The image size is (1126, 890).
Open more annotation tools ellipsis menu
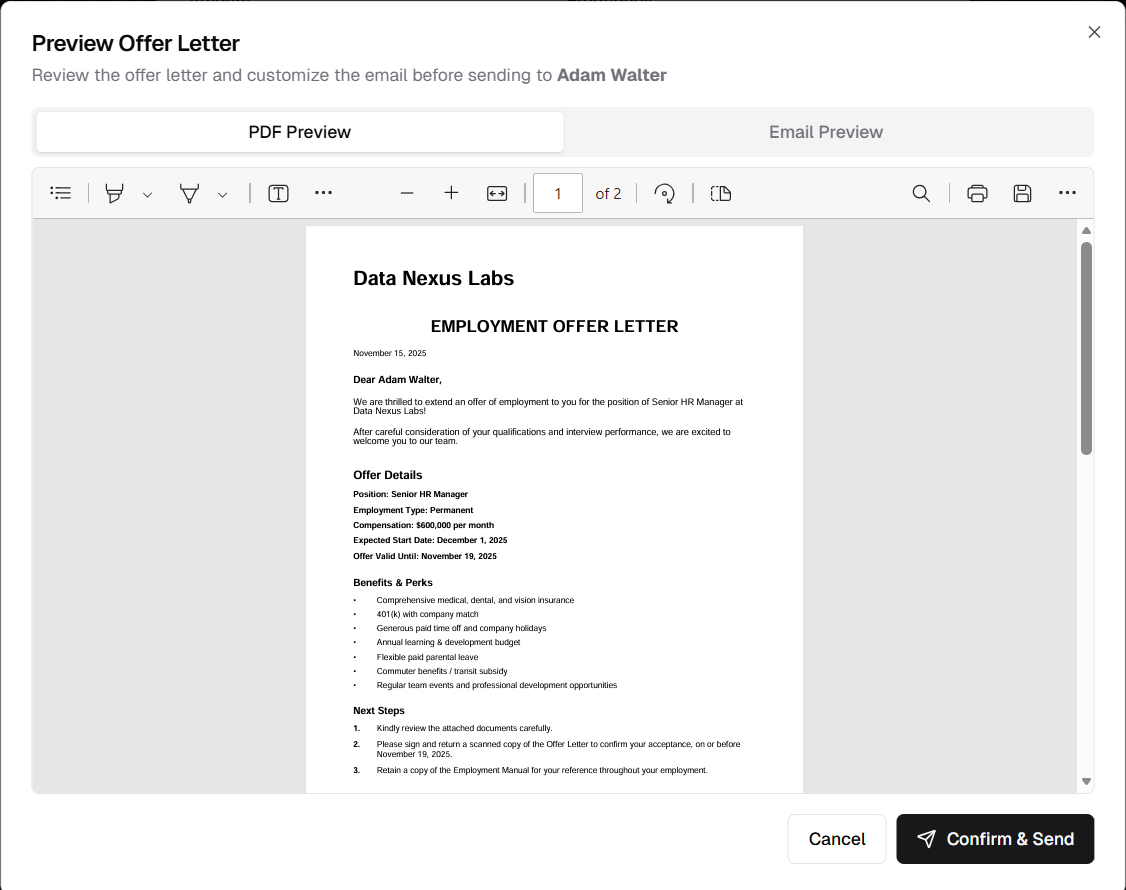point(323,193)
